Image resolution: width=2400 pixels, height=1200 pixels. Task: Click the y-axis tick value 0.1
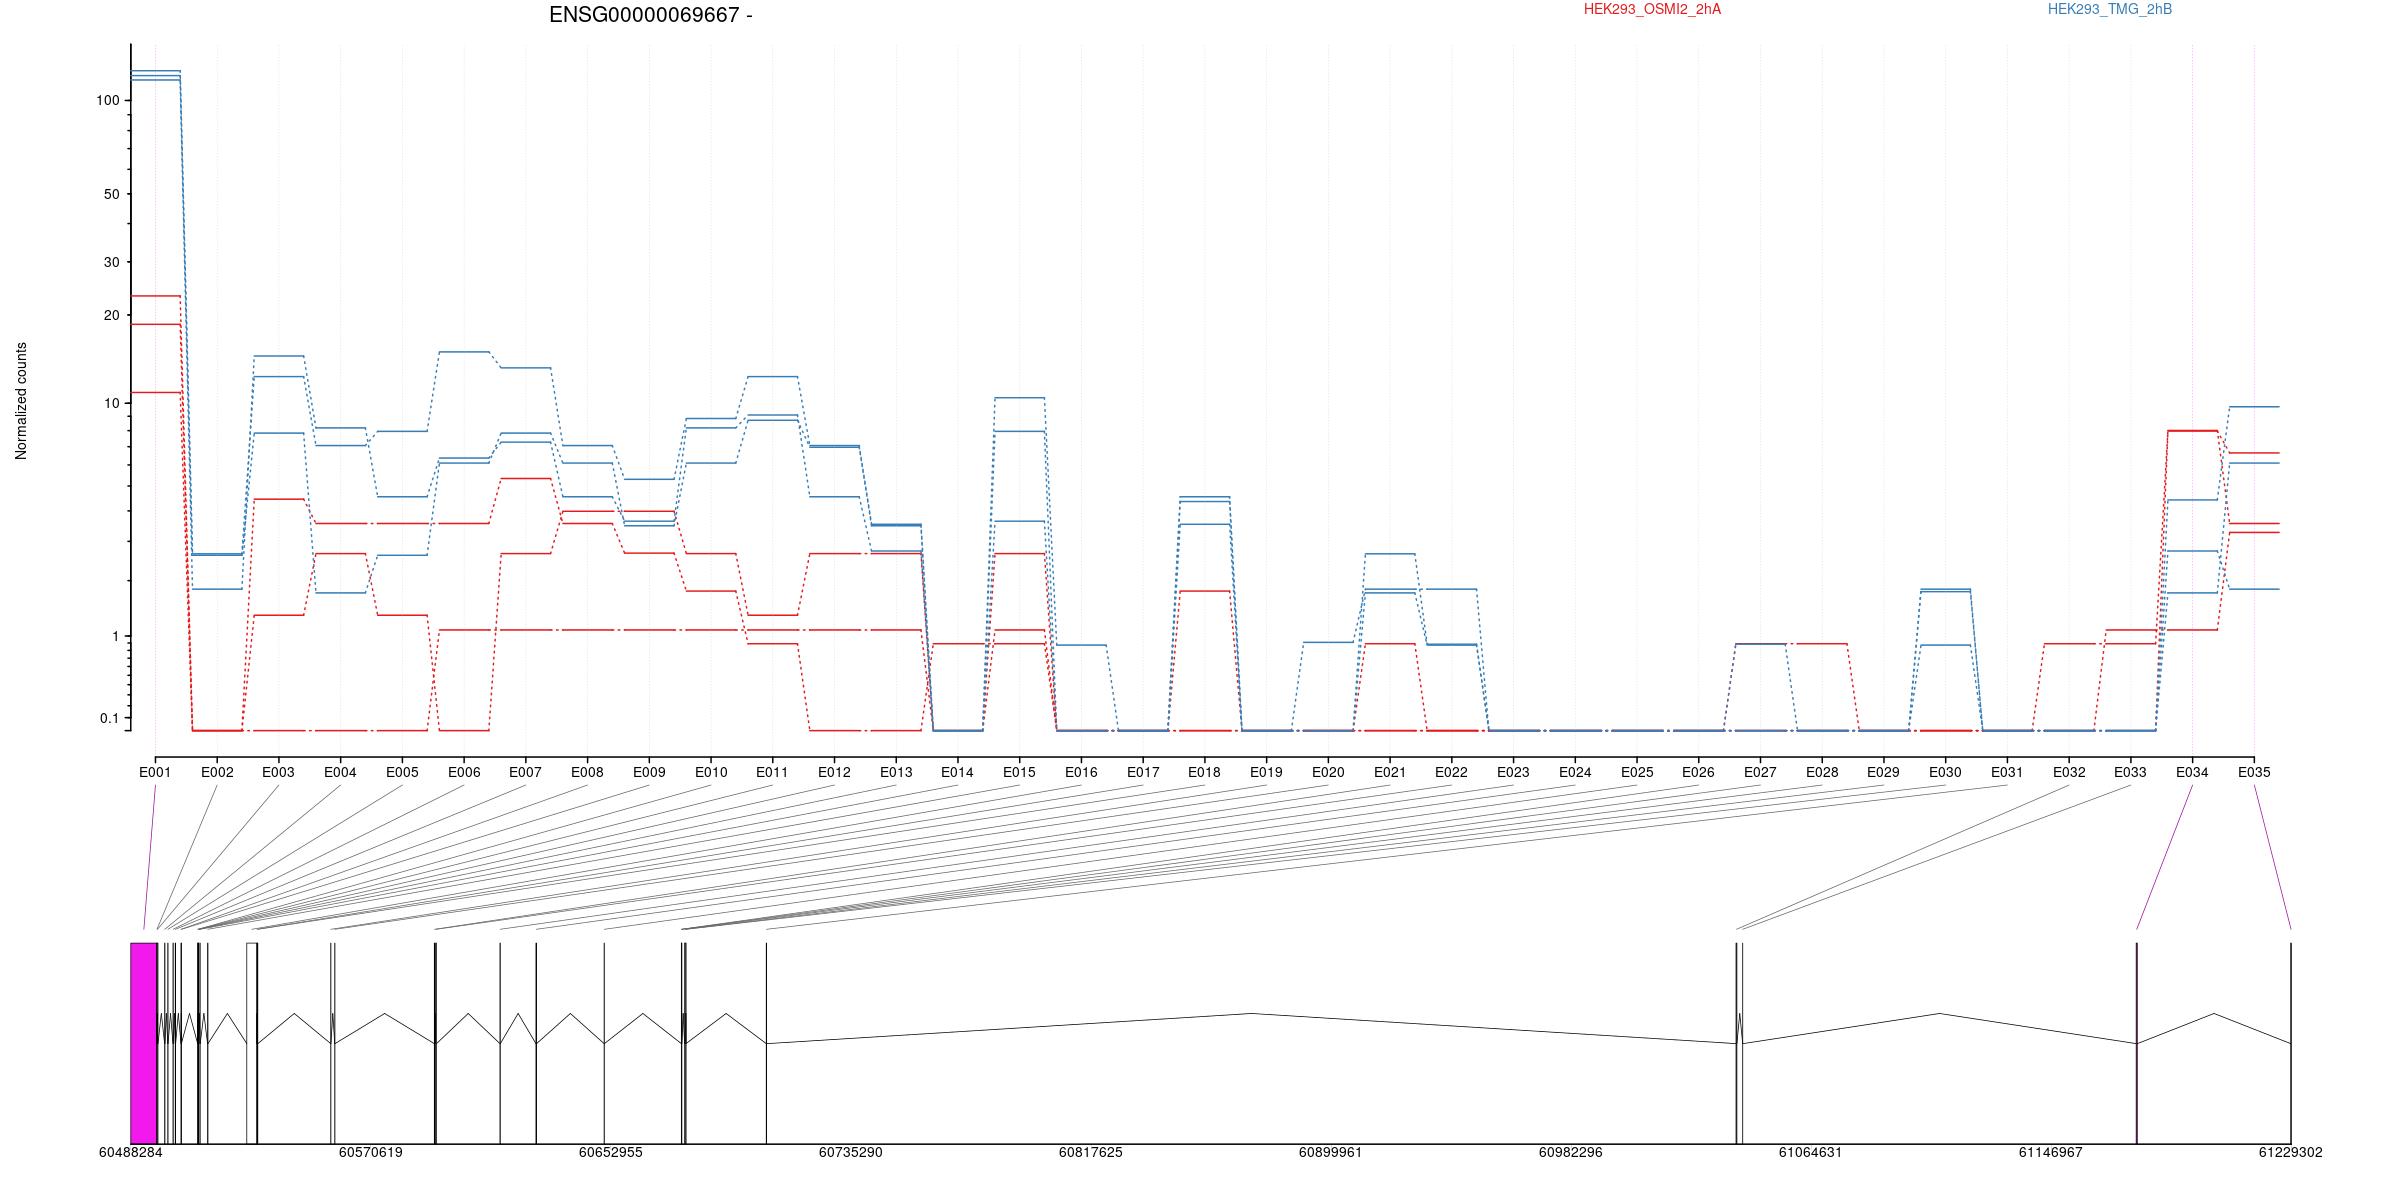tap(109, 718)
